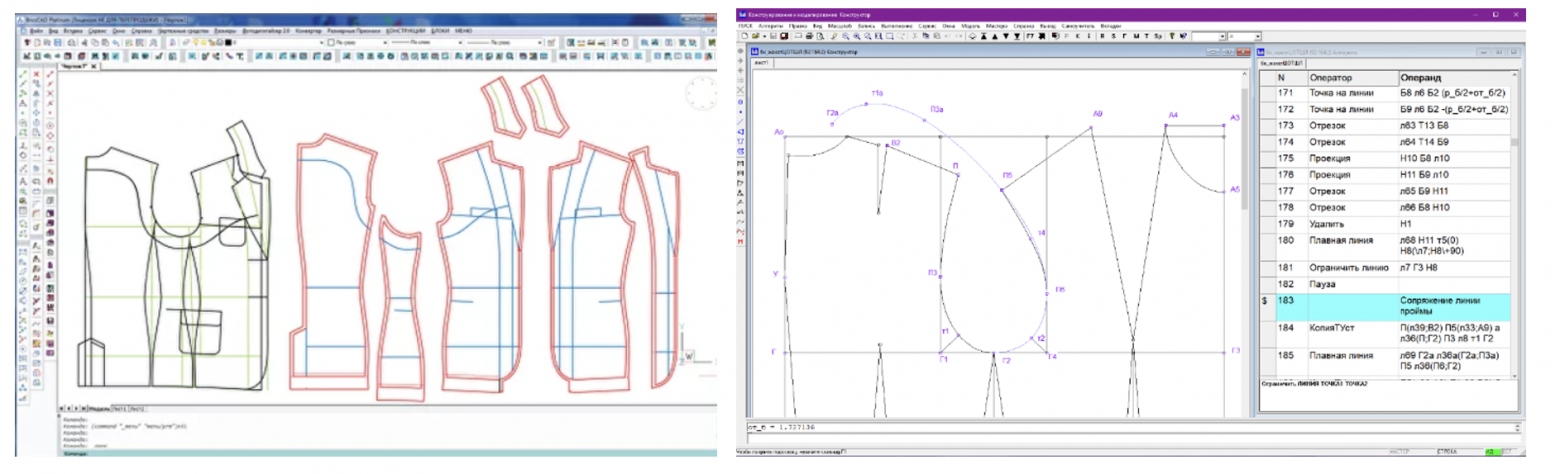The image size is (1560, 474).
Task: Open Самоучитель menu
Action: [1078, 26]
